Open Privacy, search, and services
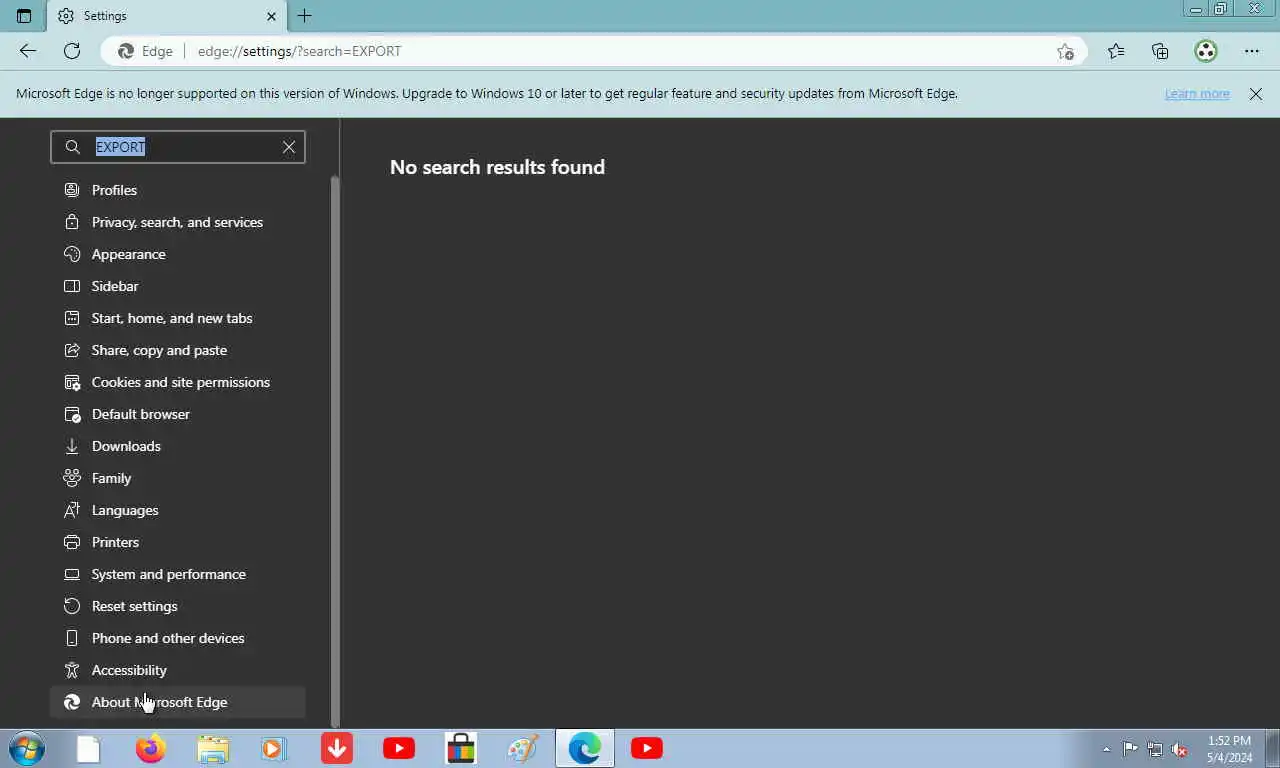1280x768 pixels. tap(178, 222)
